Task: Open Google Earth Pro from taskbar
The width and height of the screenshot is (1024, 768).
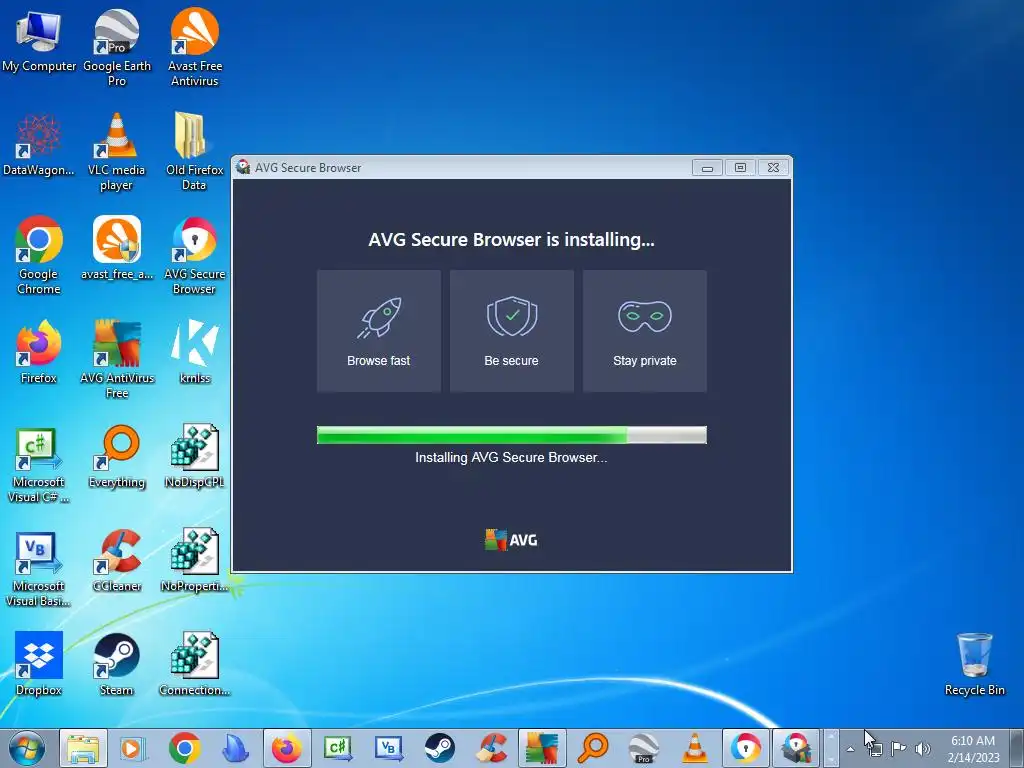Action: 644,748
